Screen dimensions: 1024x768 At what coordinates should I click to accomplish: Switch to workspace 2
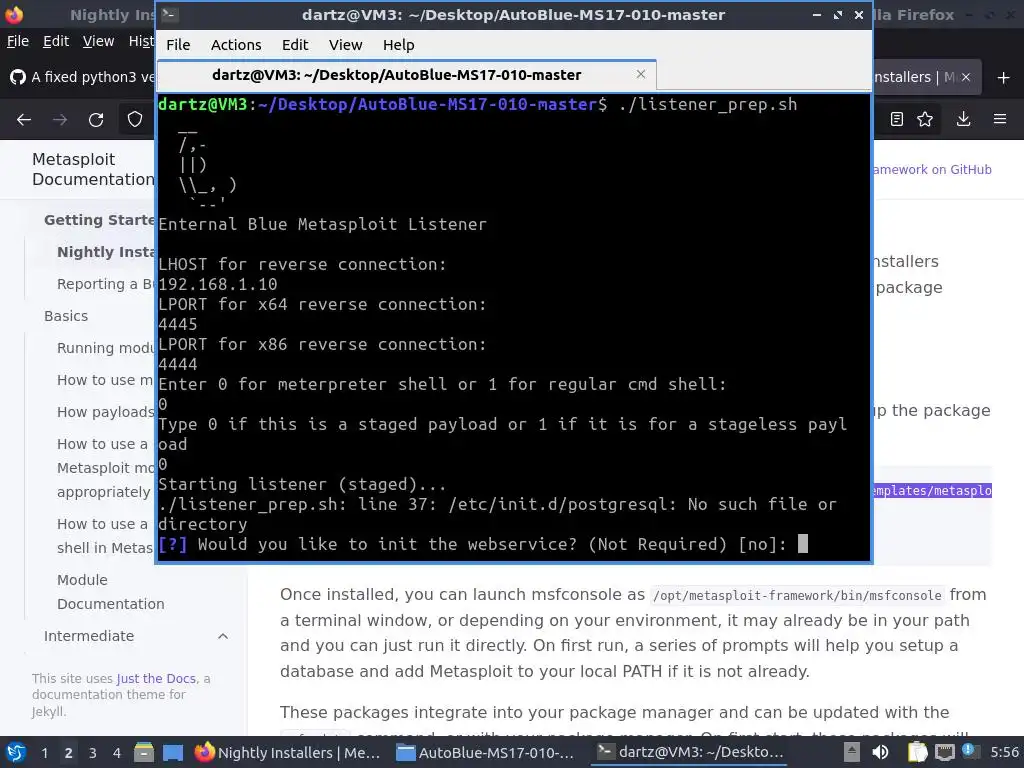[x=68, y=752]
